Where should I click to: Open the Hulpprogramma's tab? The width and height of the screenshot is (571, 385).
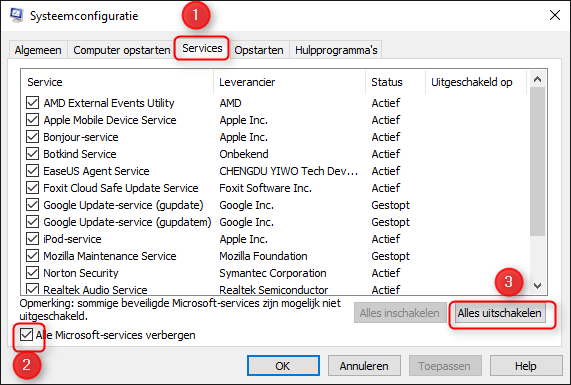click(336, 50)
